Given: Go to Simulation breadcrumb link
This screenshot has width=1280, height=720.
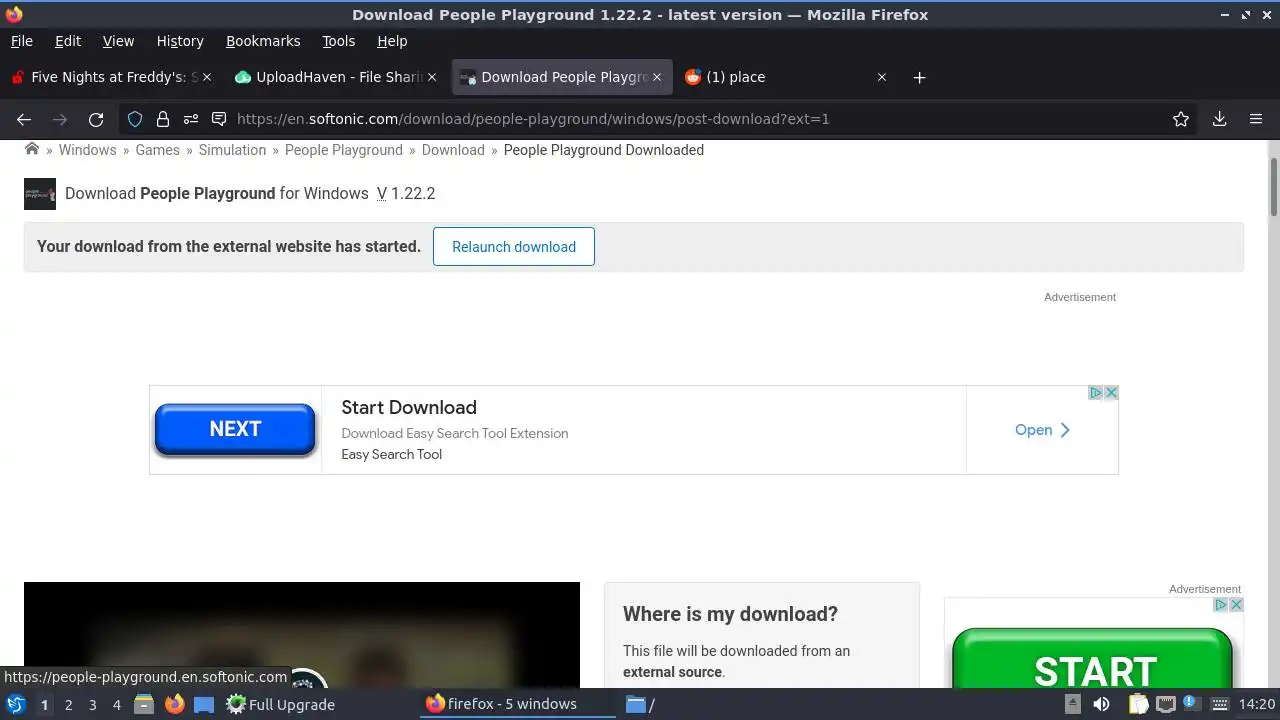Looking at the screenshot, I should (x=232, y=150).
